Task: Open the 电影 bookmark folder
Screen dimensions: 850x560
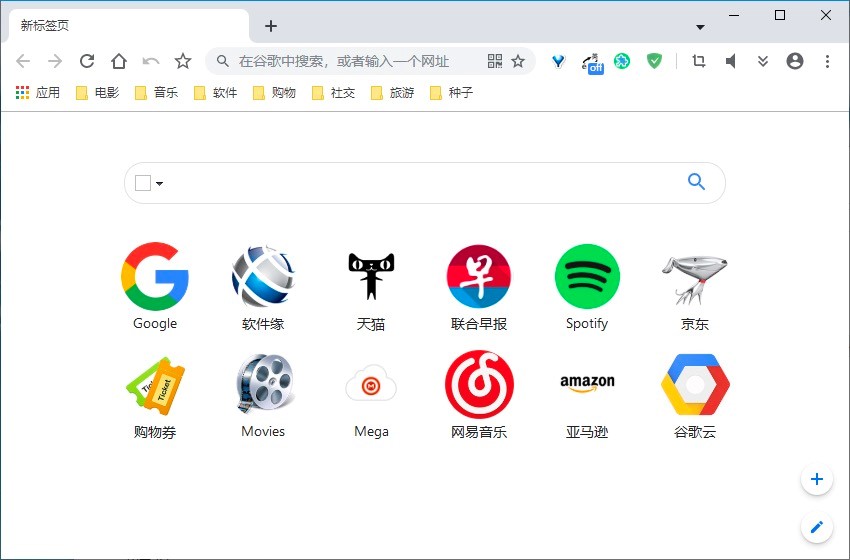Action: 98,93
